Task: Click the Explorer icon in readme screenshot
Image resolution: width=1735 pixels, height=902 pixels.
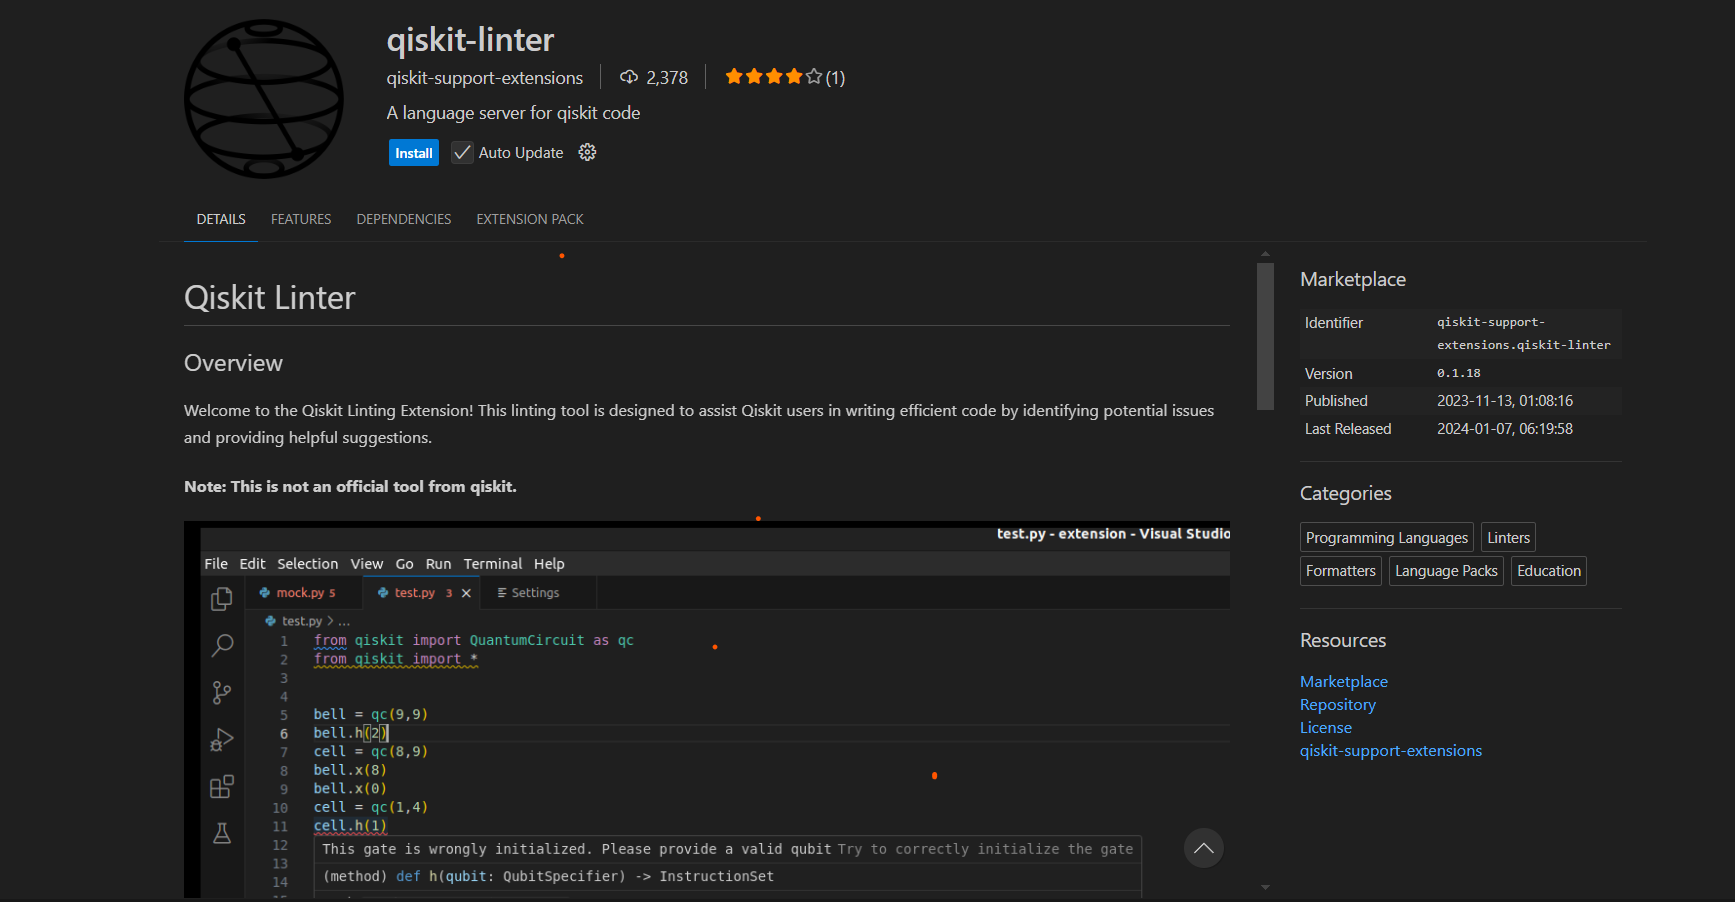Action: tap(222, 599)
